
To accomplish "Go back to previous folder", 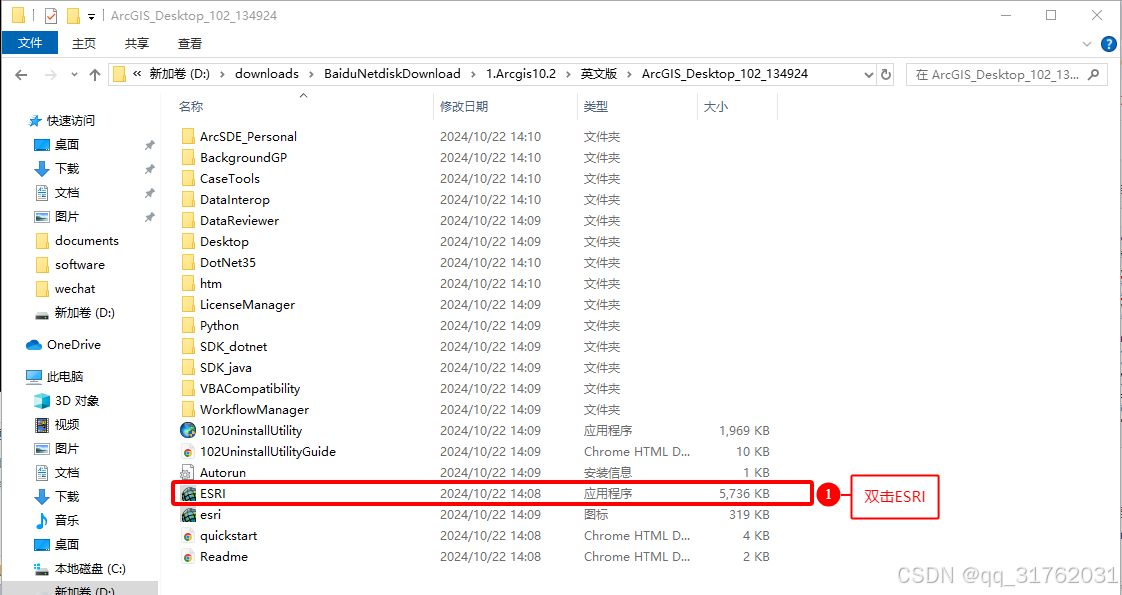I will click(x=21, y=74).
